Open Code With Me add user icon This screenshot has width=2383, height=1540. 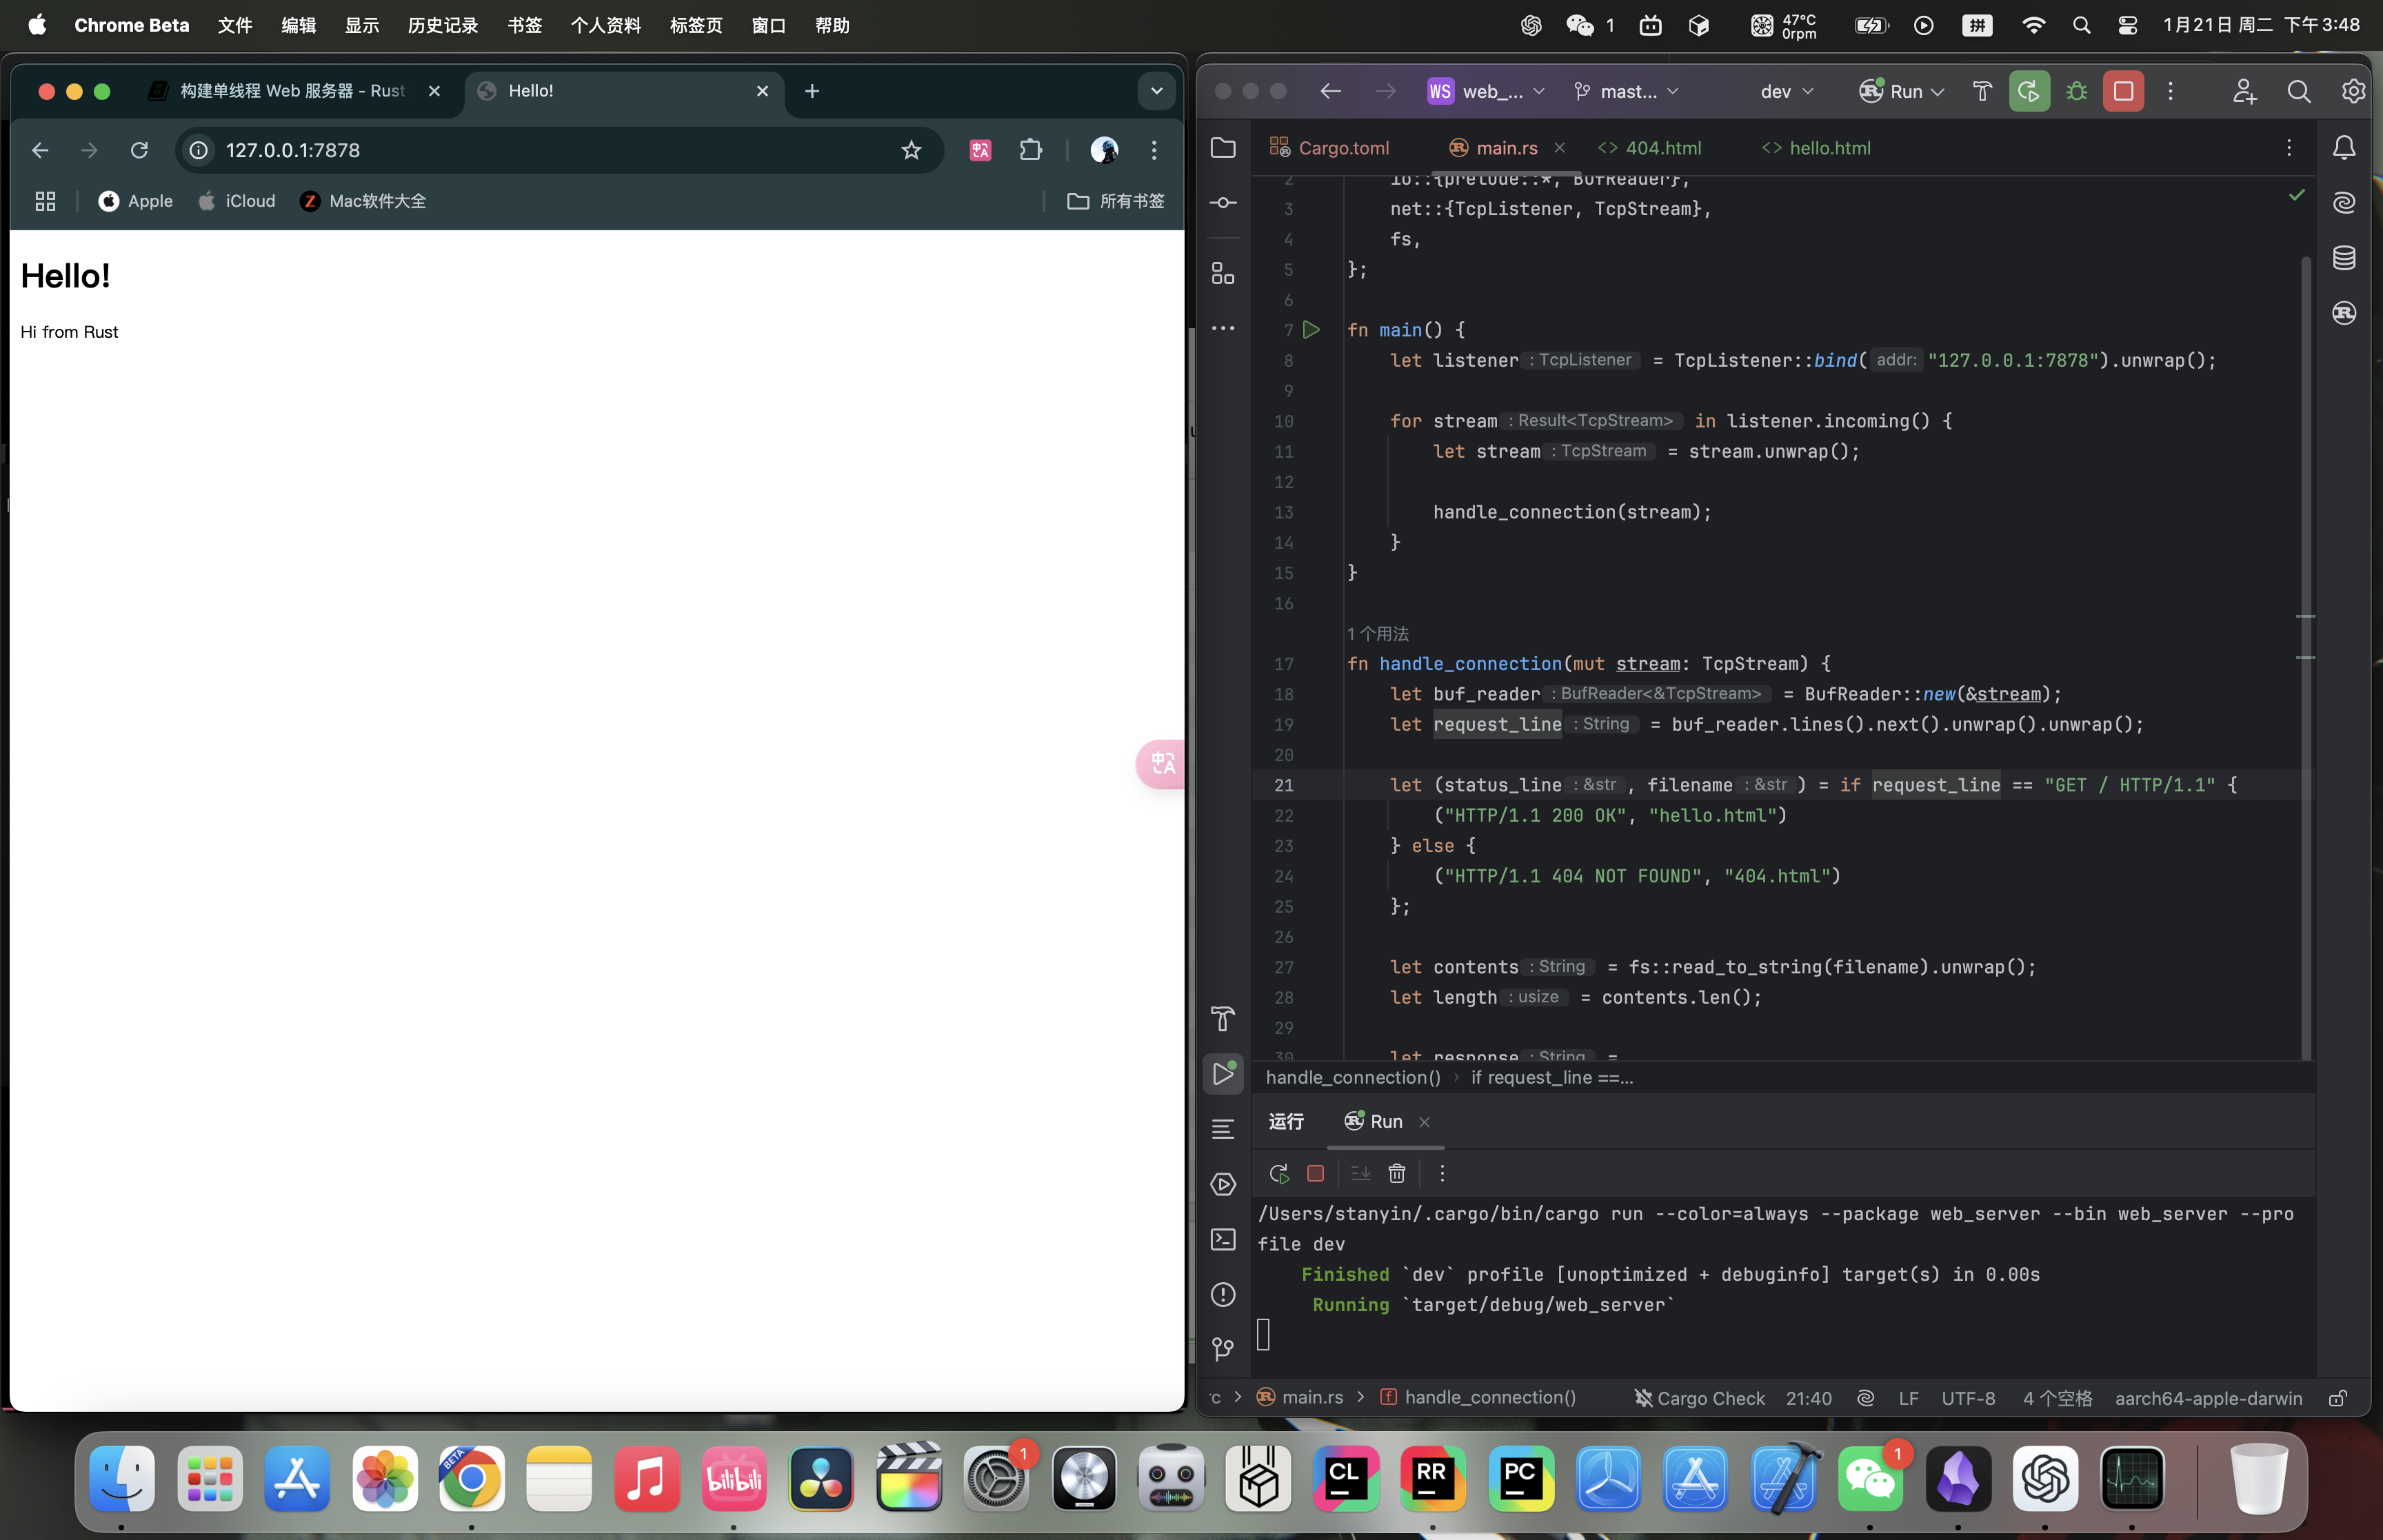pyautogui.click(x=2245, y=91)
